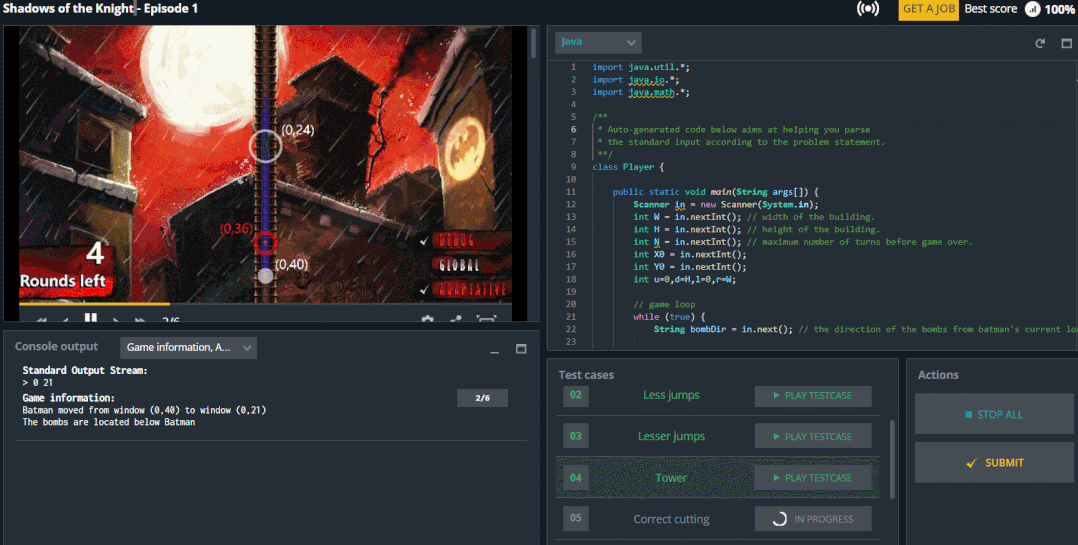The image size is (1078, 545).
Task: Step forward one frame in the replay
Action: 116,320
